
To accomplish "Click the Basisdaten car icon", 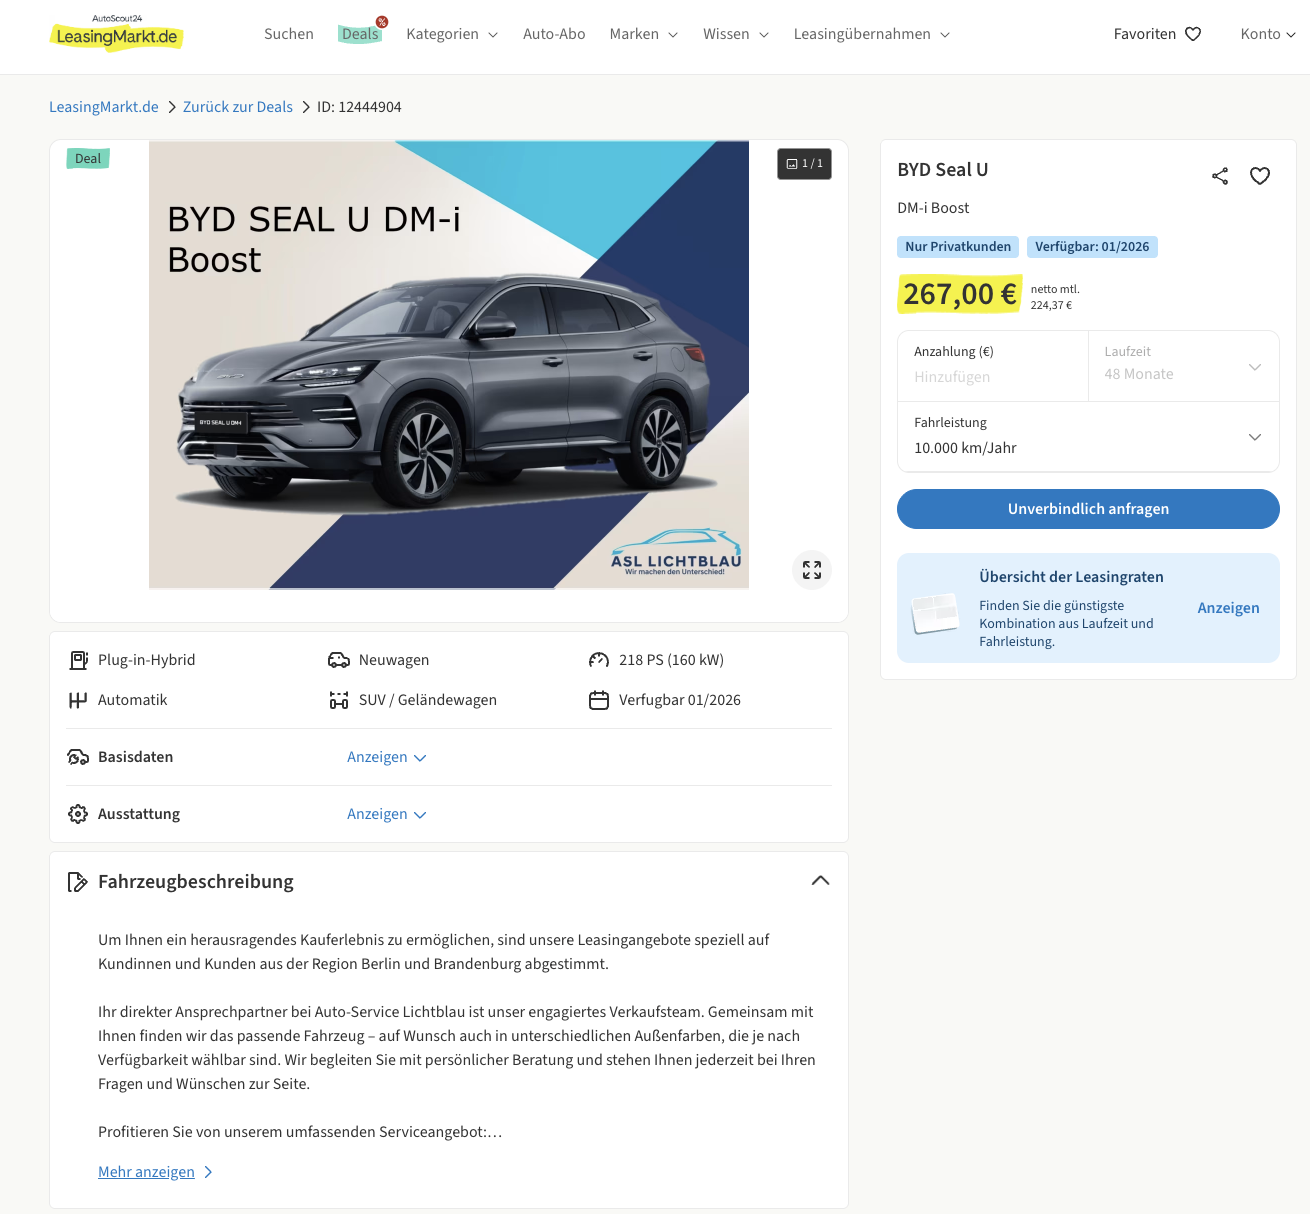I will 78,757.
